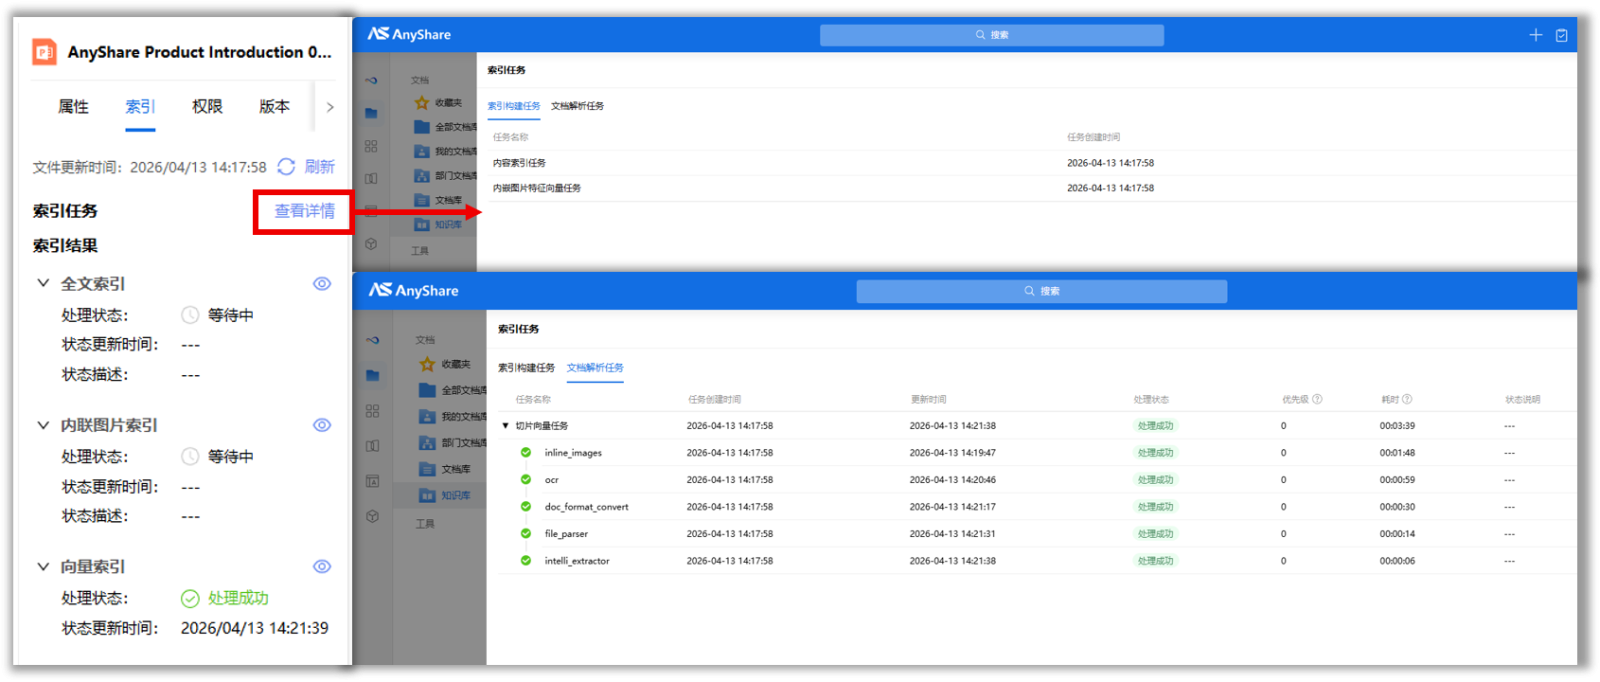Click the 耗时 help question-mark icon
1600x682 pixels.
click(1407, 399)
